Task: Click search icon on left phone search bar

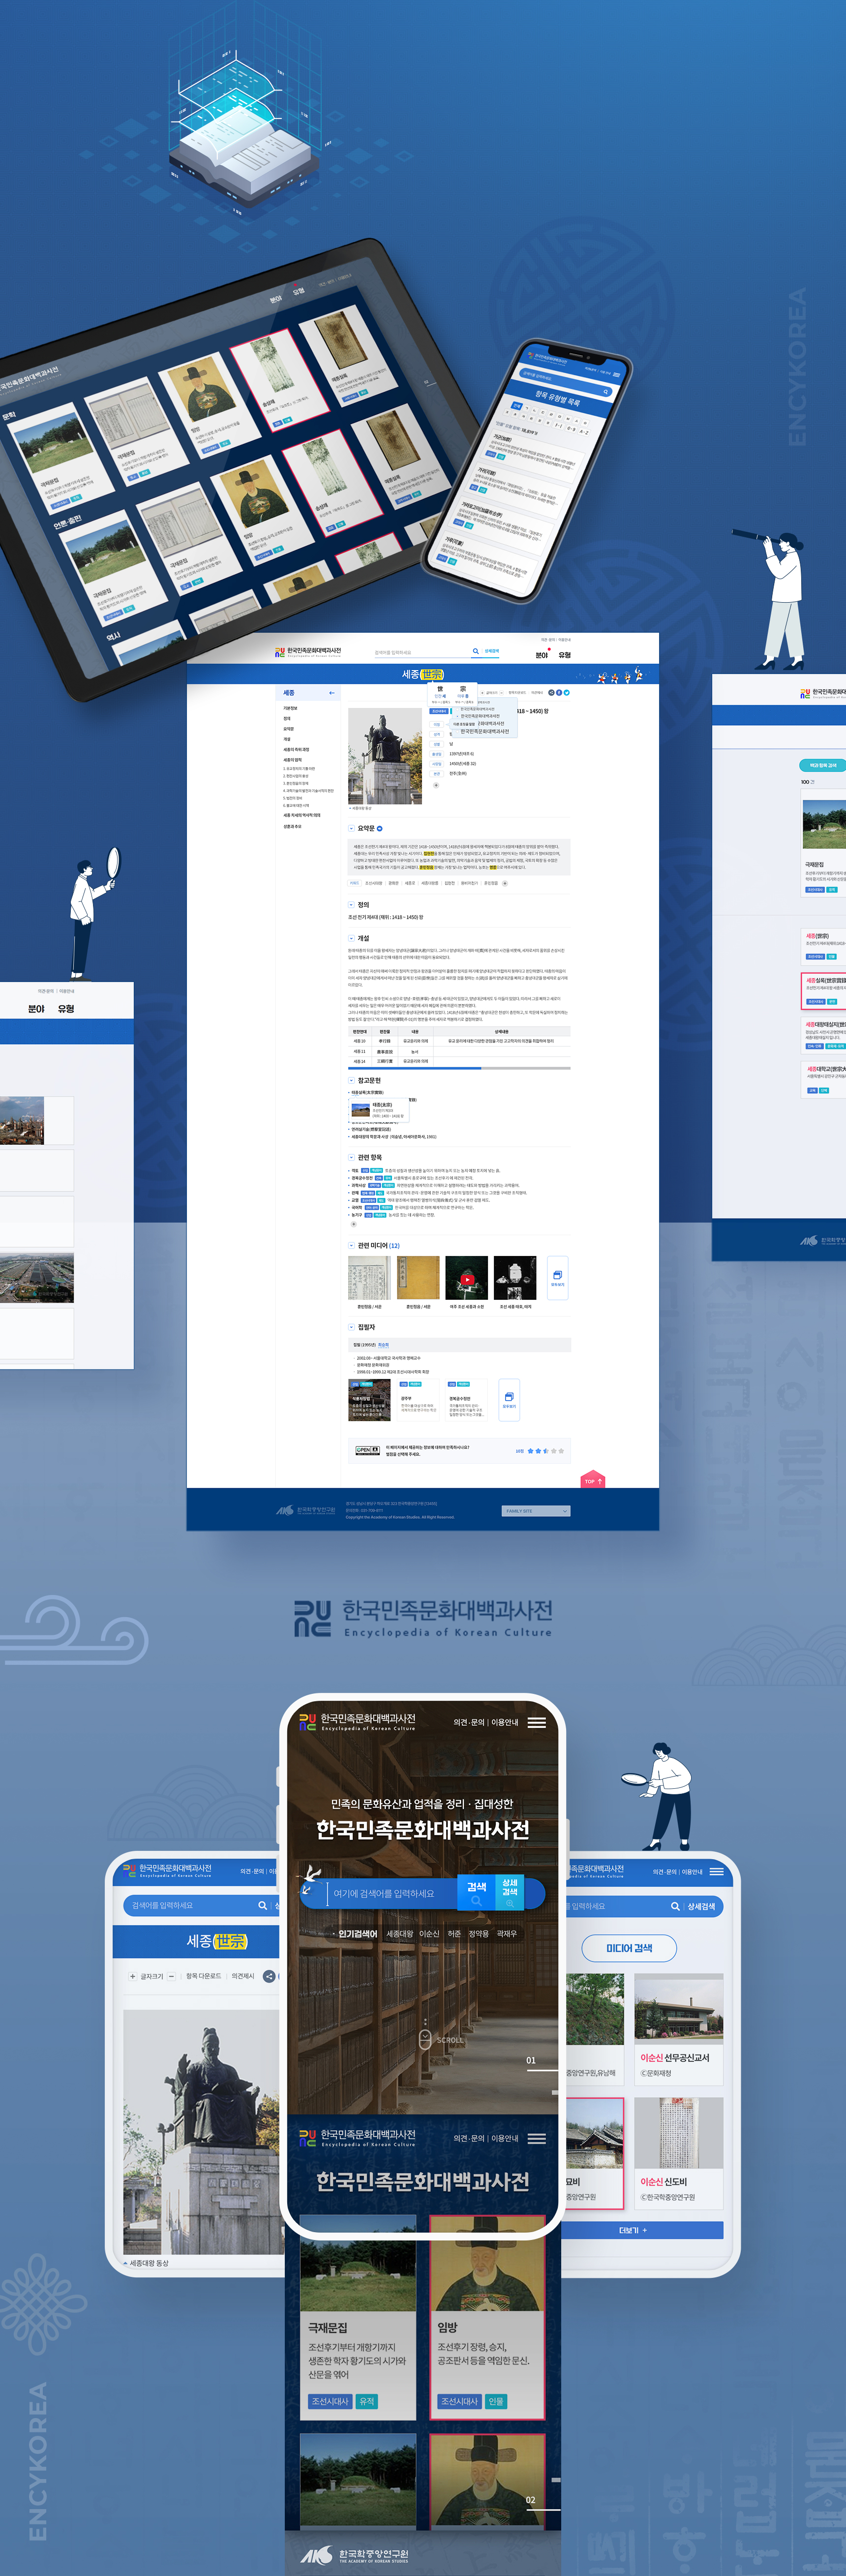Action: click(x=262, y=1905)
